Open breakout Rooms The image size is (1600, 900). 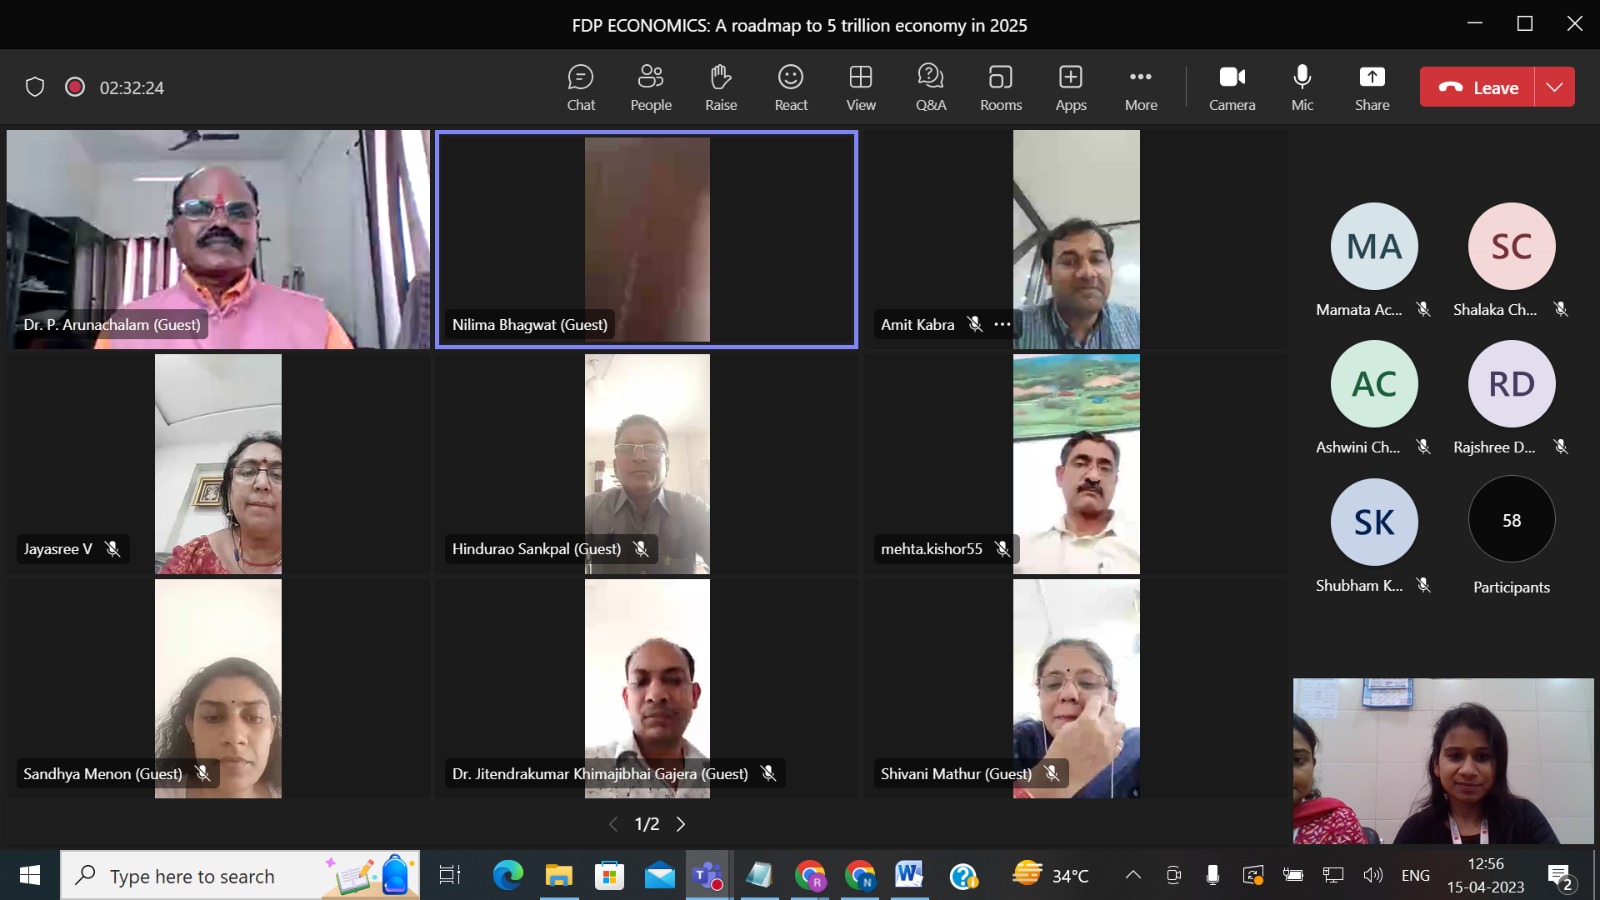point(1001,88)
